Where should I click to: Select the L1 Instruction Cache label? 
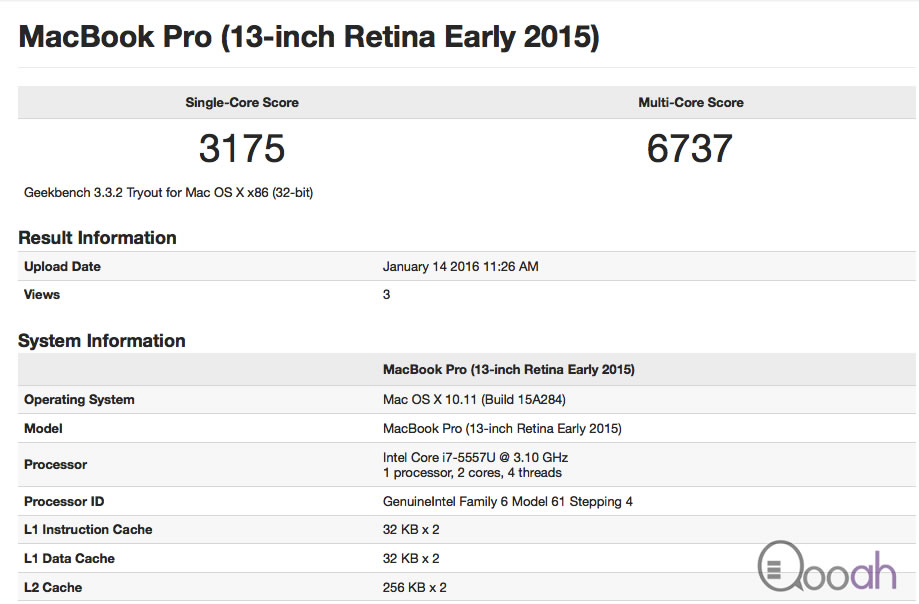88,530
